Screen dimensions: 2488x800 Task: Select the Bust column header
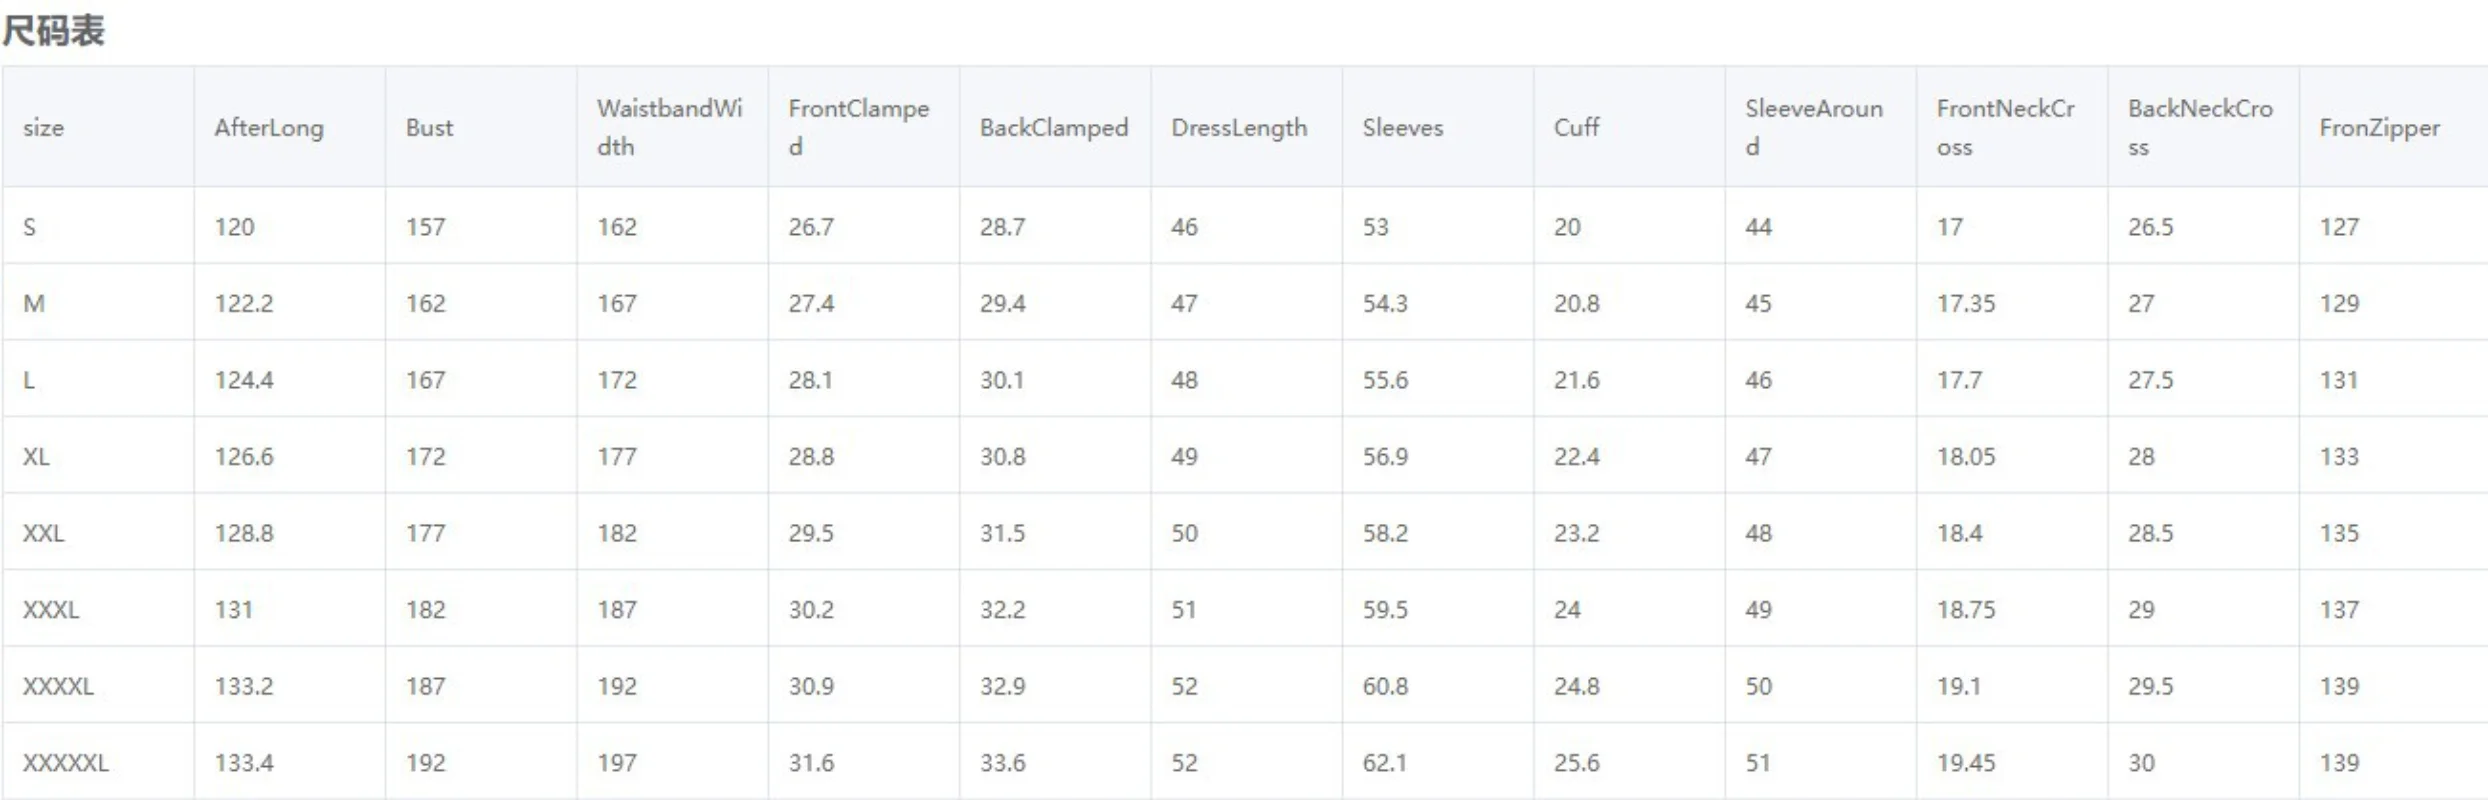click(429, 127)
